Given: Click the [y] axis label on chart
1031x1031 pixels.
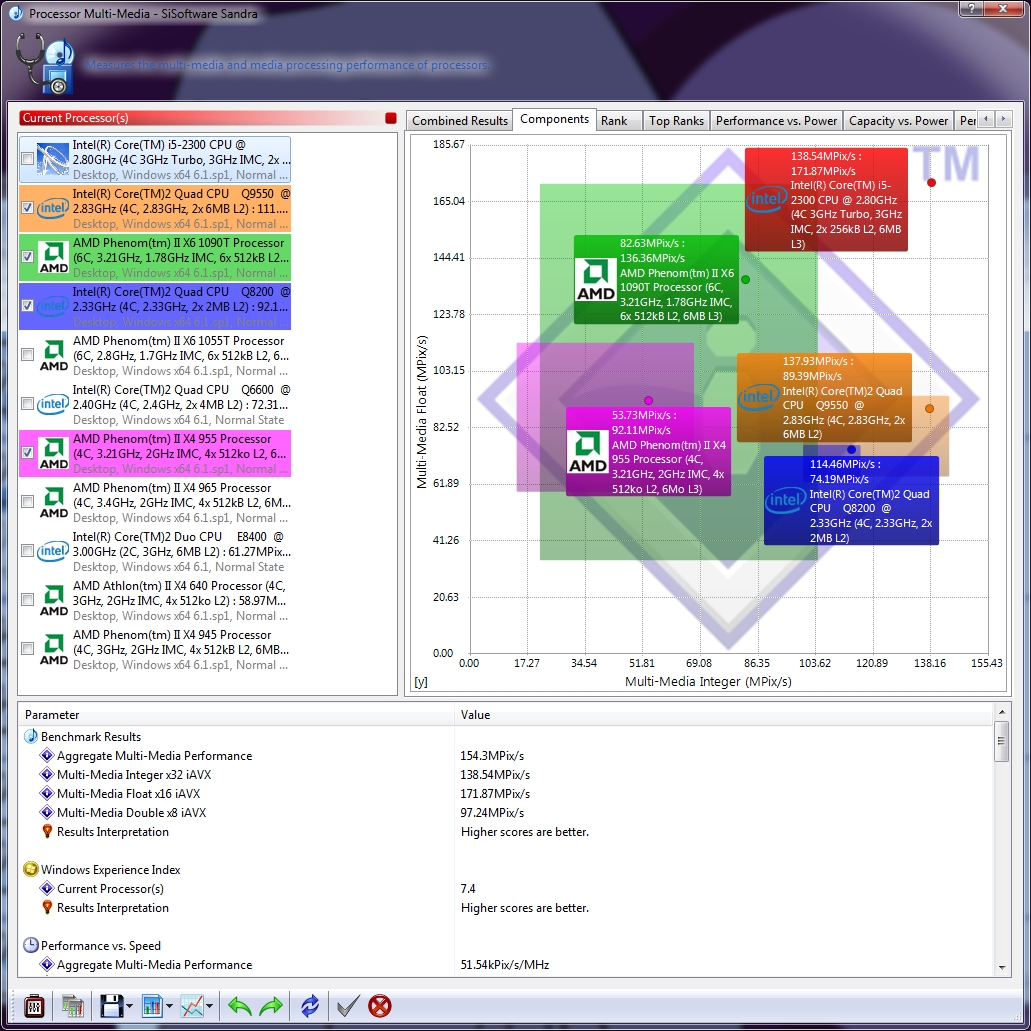Looking at the screenshot, I should [x=421, y=682].
